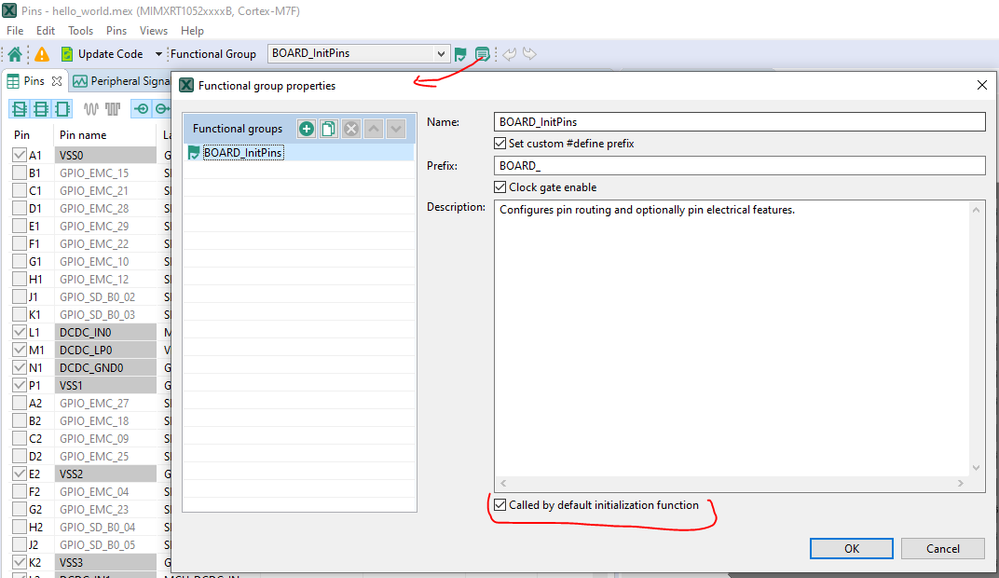Toggle checkbox for pin E2 VSS2

[19, 474]
